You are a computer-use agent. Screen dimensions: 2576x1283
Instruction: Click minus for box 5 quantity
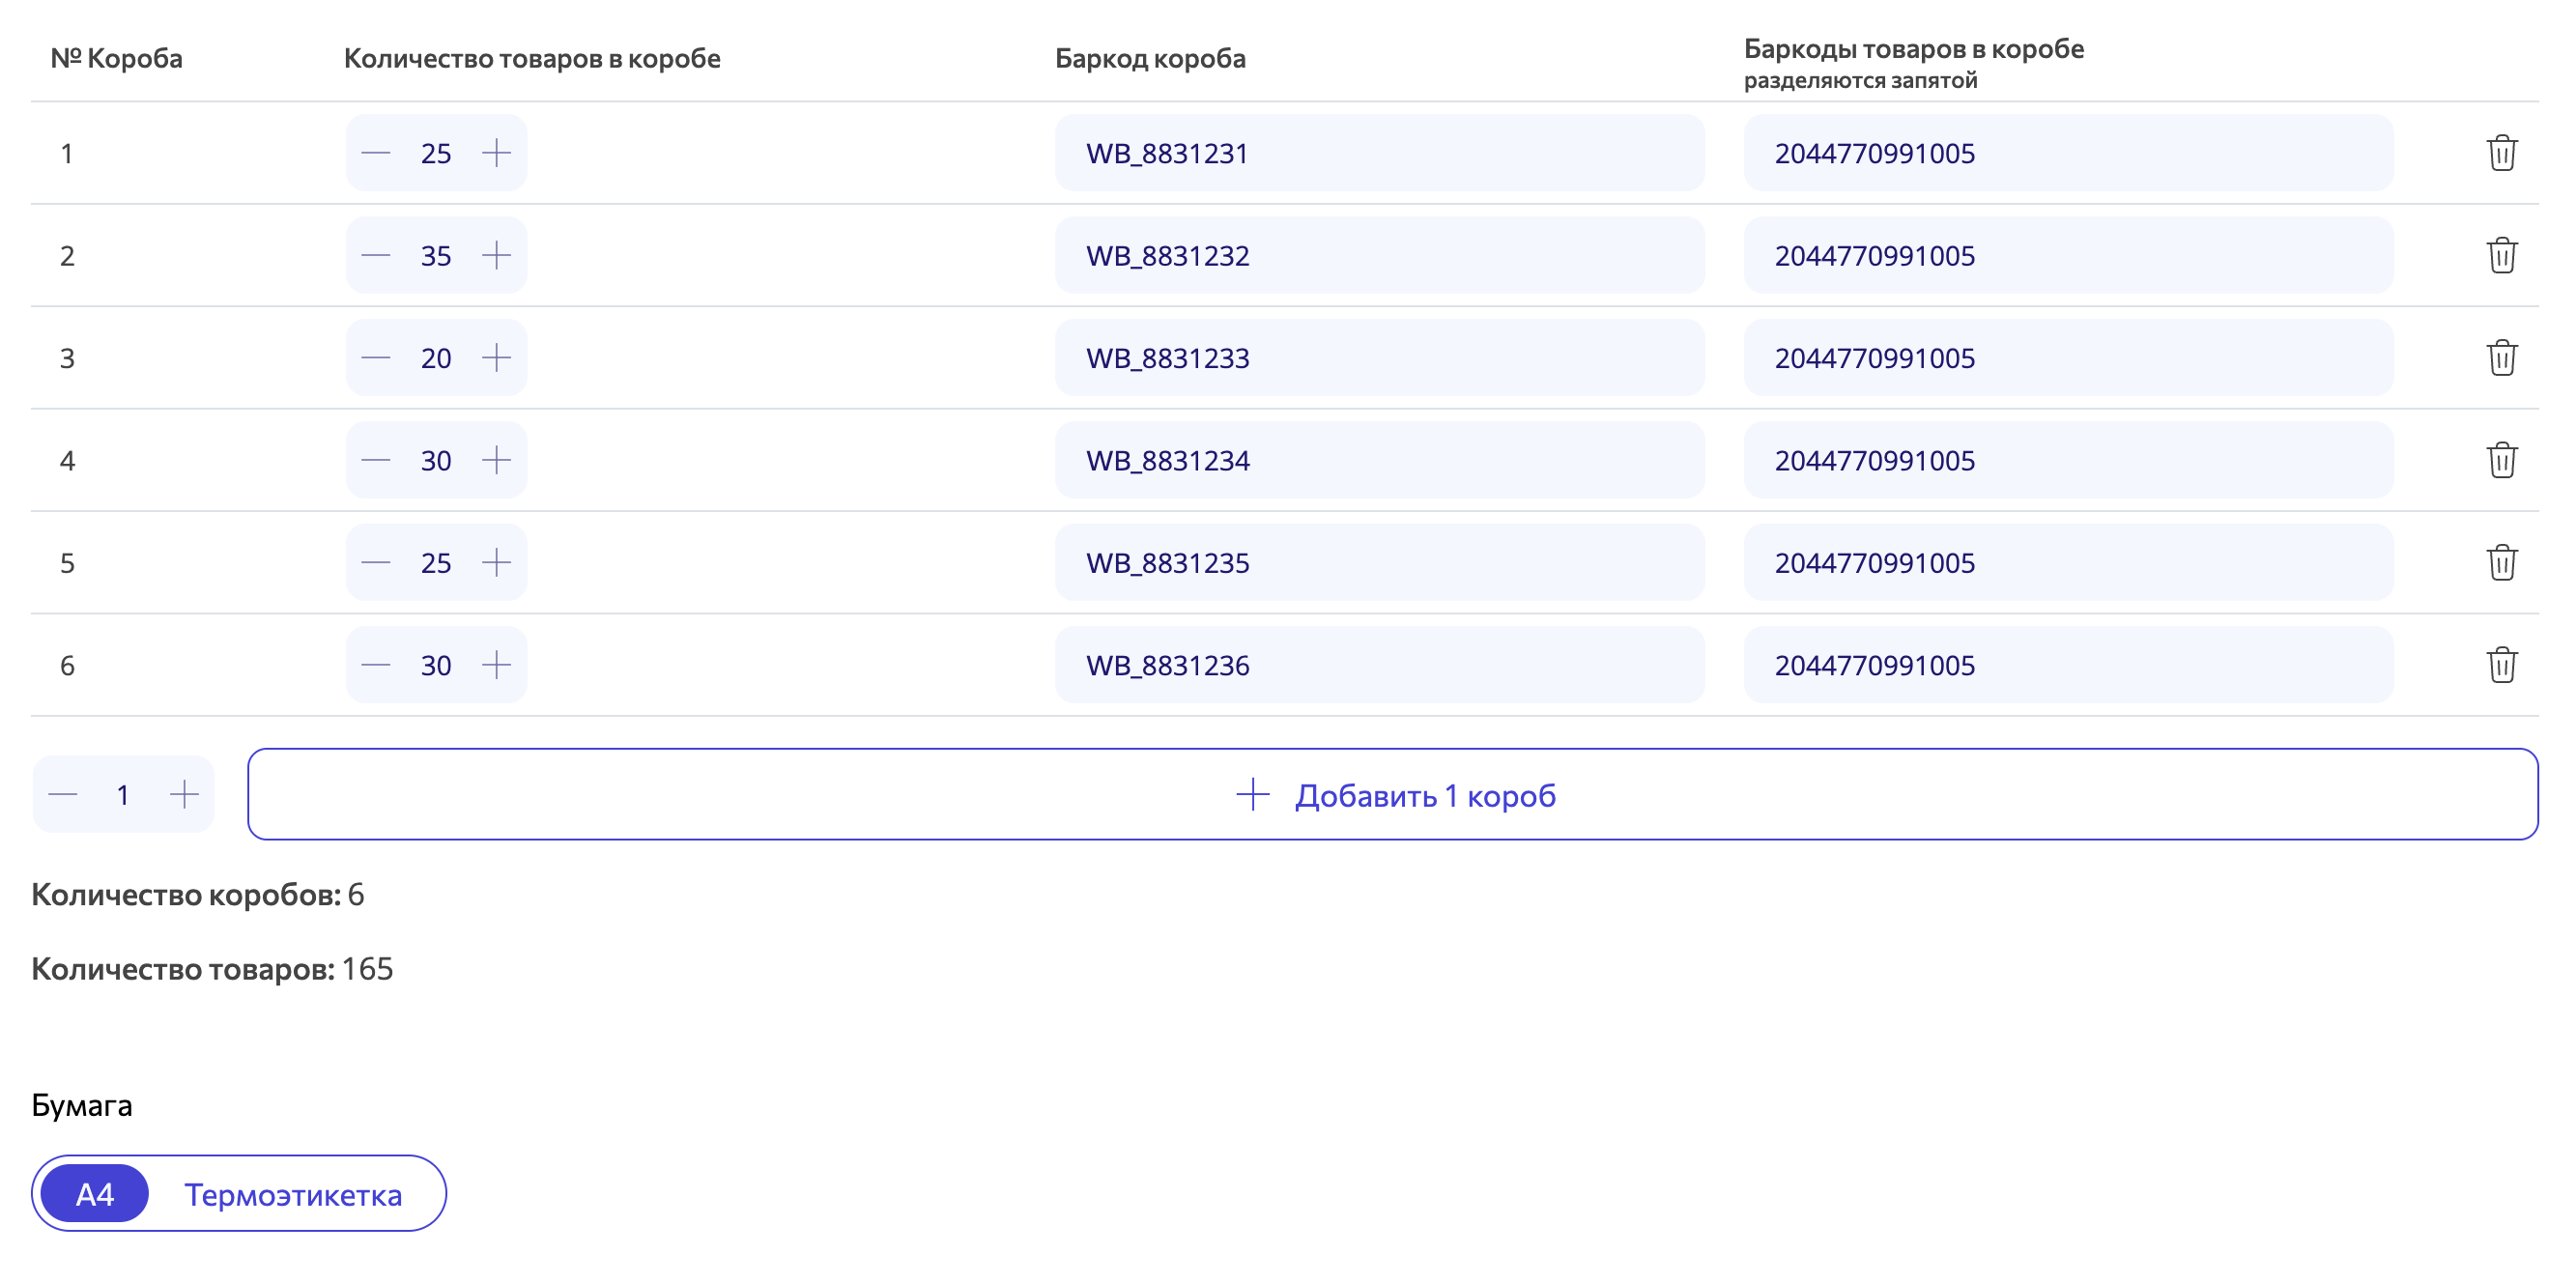coord(375,562)
